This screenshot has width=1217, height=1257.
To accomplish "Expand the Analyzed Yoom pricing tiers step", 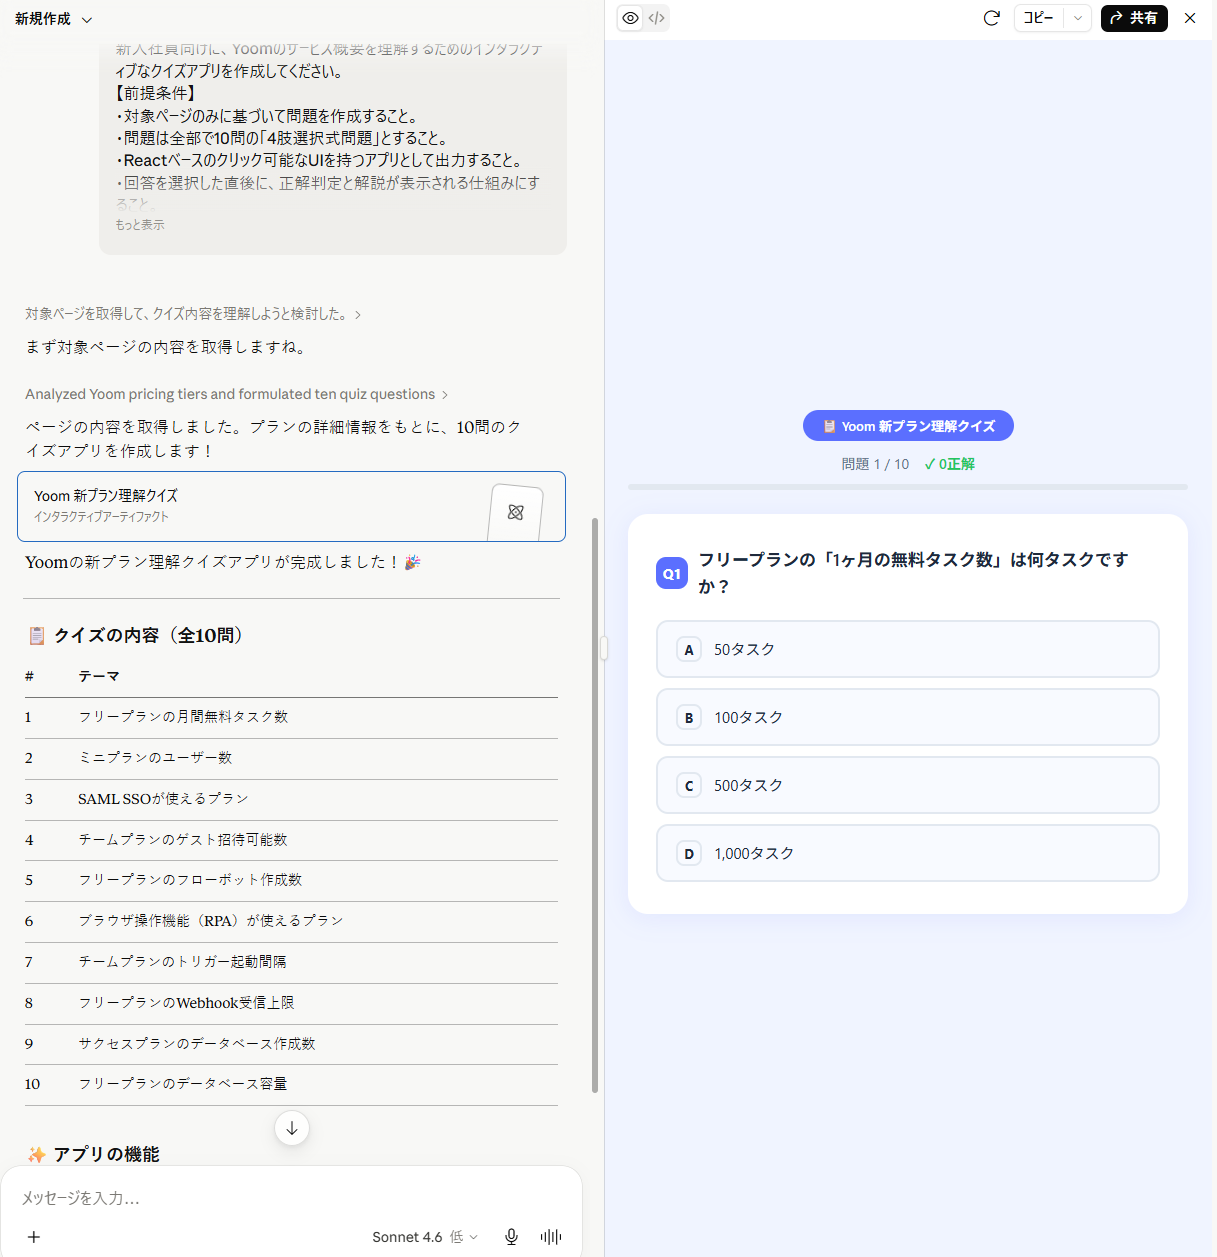I will coord(237,394).
